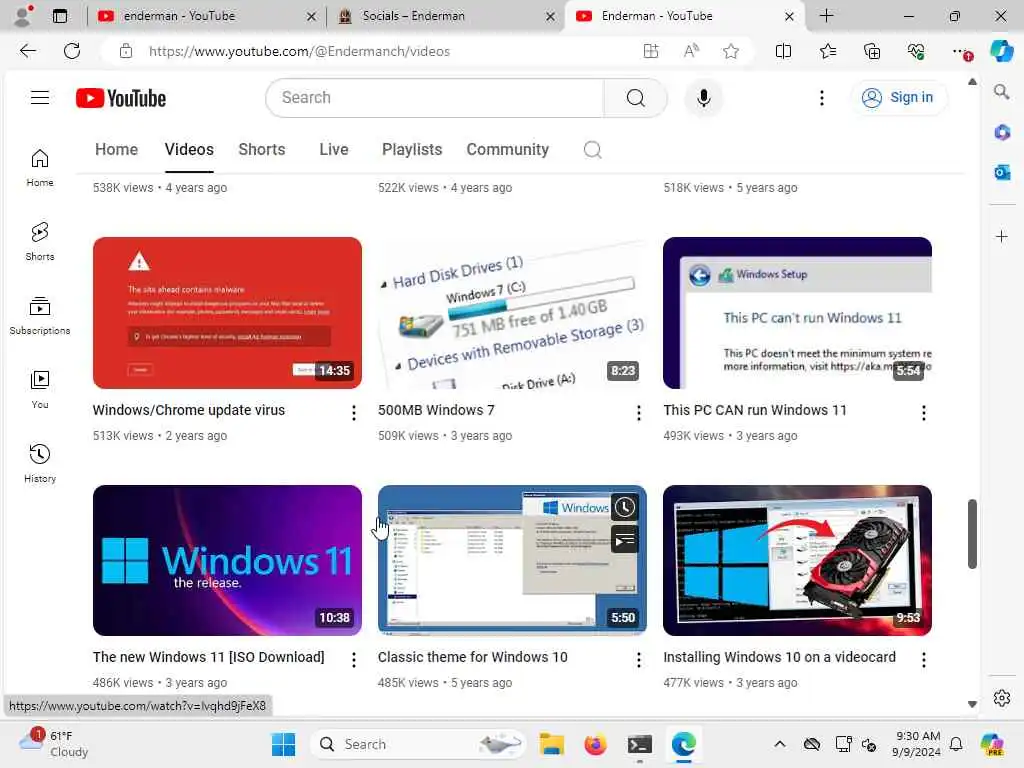The image size is (1024, 768).
Task: Open options for Windows/Chrome update virus
Action: [x=353, y=413]
